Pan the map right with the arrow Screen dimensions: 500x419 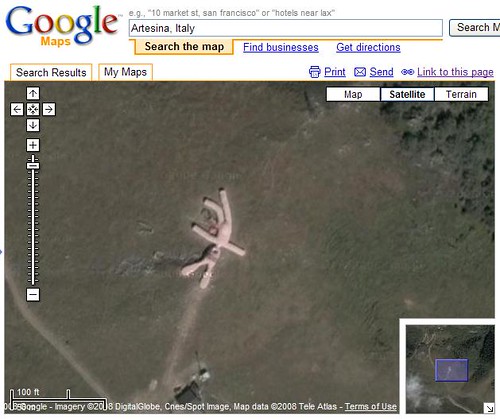[x=49, y=109]
